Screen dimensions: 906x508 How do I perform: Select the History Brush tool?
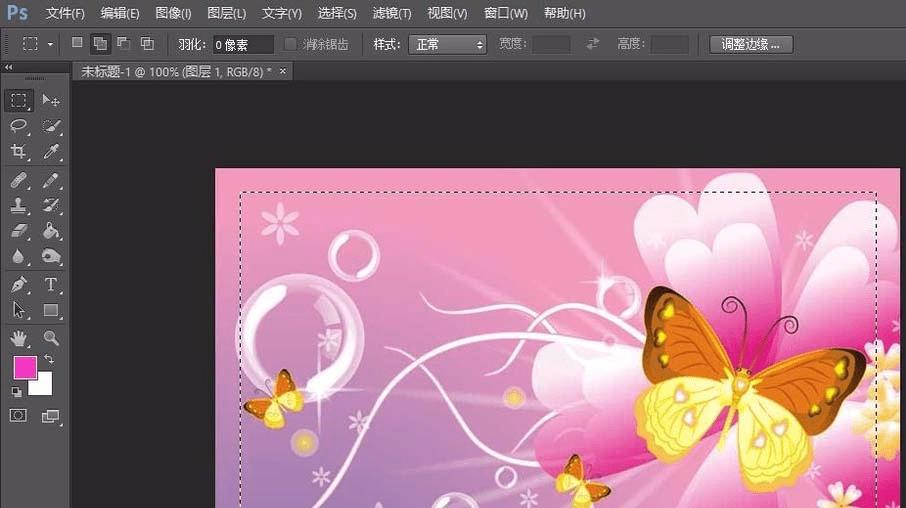[51, 205]
